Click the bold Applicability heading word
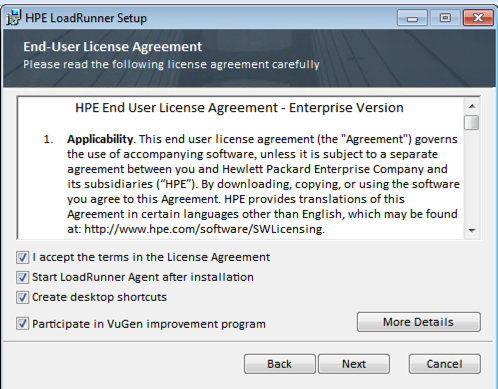This screenshot has height=389, width=498. 100,139
